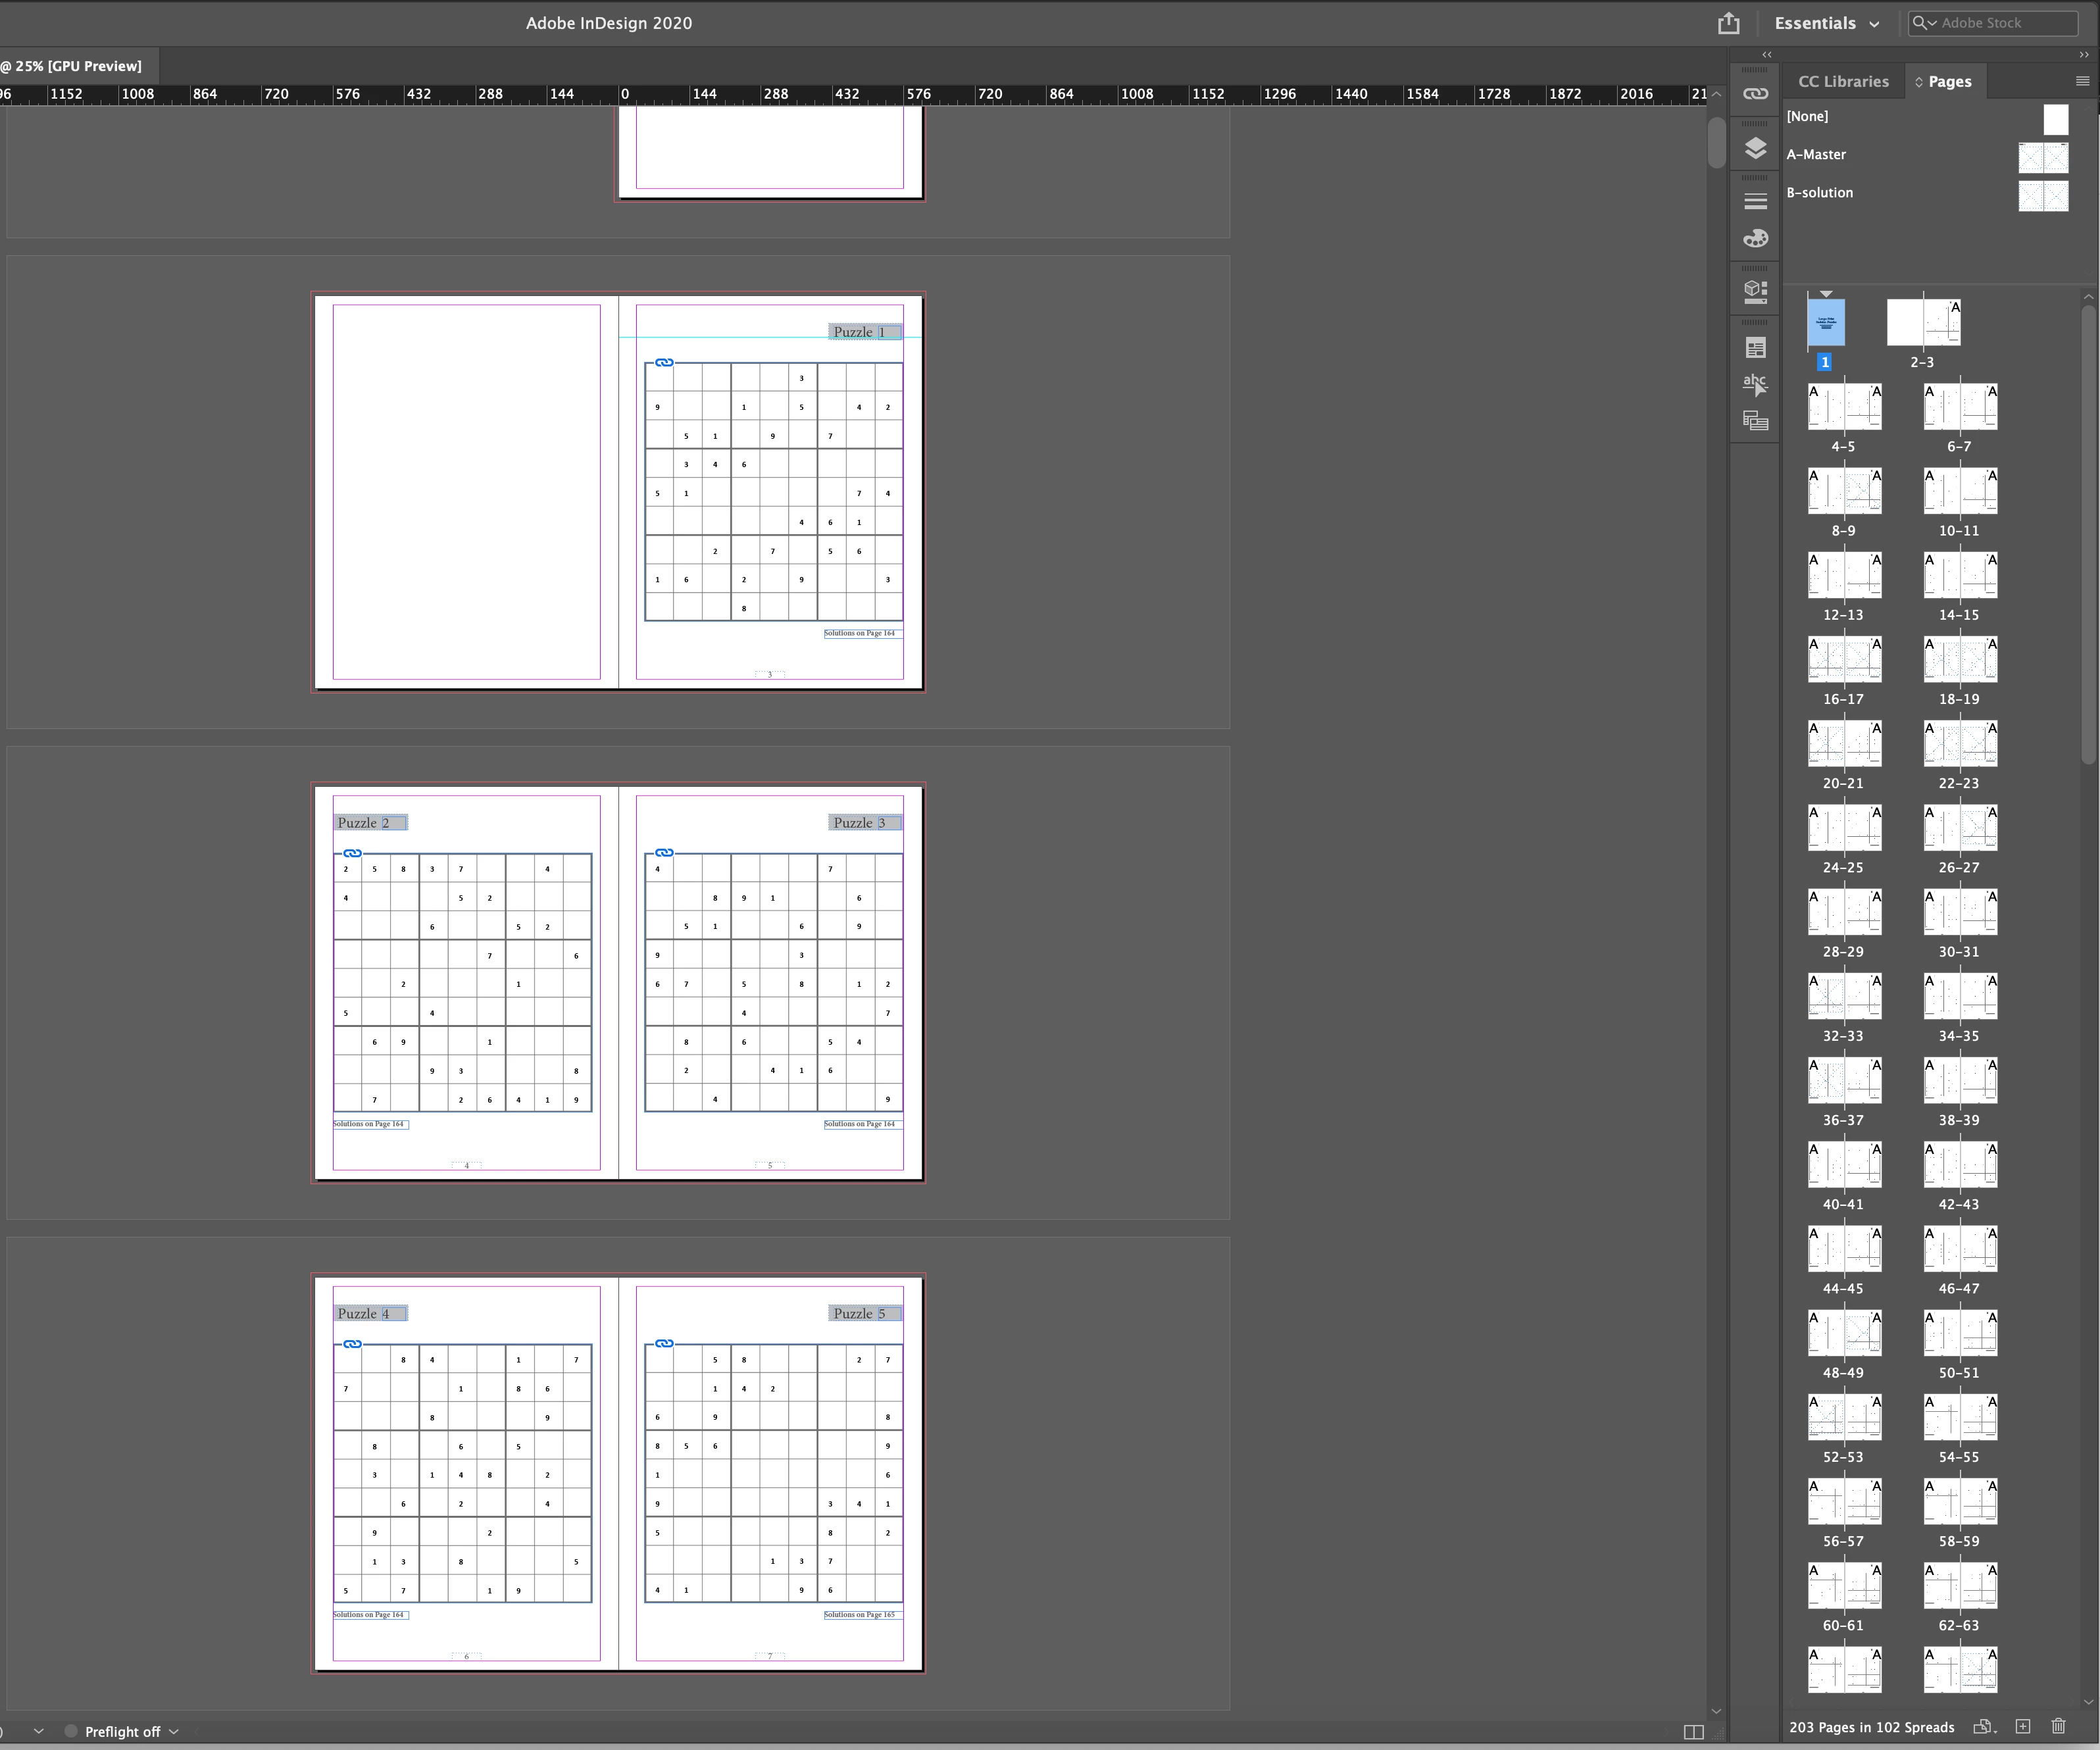Switch to the CC Libraries tab
This screenshot has height=1750, width=2100.
(x=1843, y=82)
